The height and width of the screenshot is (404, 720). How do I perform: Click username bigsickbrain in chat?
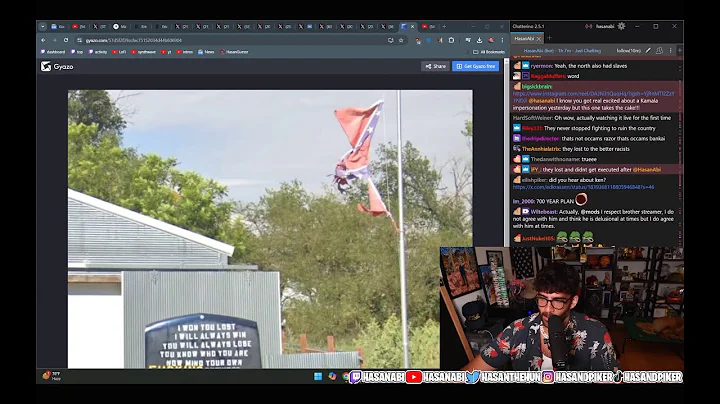coord(537,86)
